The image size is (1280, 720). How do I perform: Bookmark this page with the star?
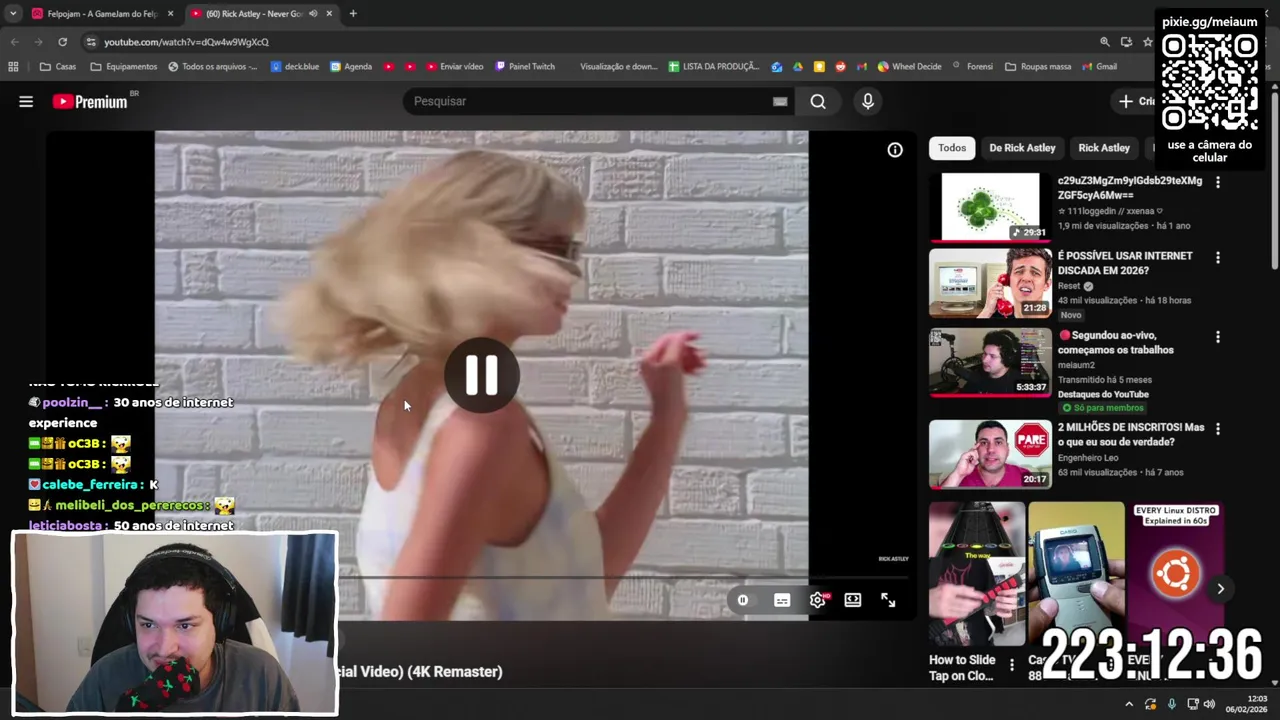pos(1148,42)
